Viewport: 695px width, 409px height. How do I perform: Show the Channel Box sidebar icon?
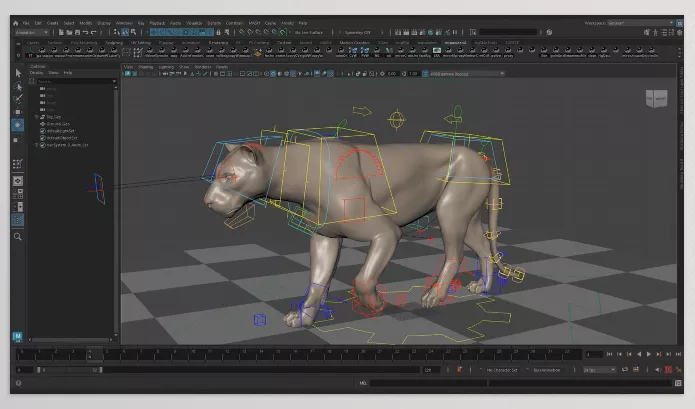pos(679,32)
